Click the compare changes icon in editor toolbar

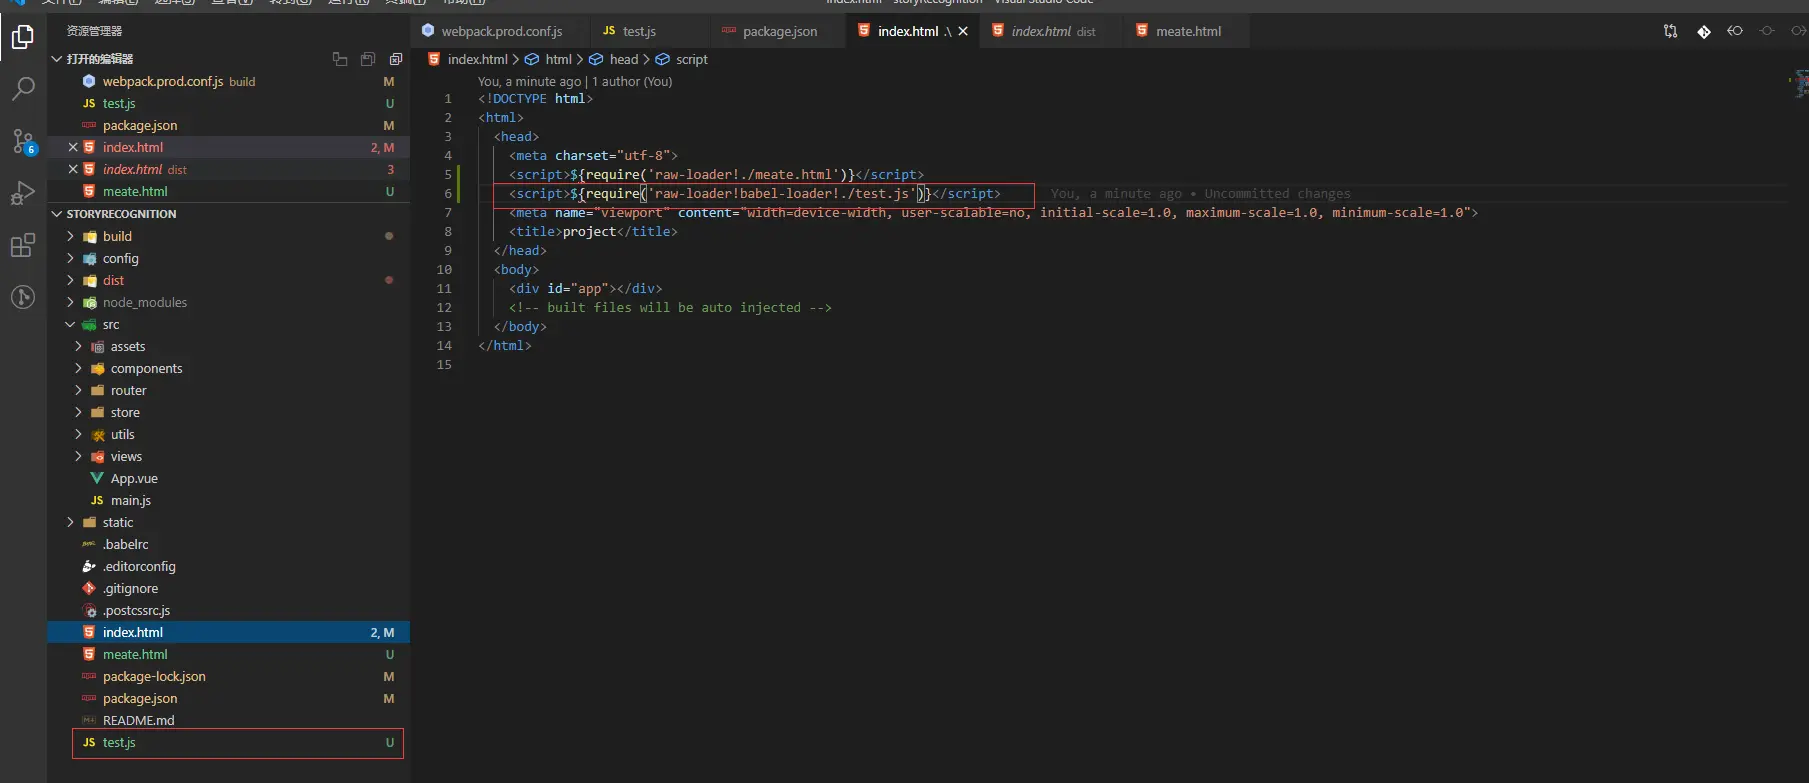(x=1670, y=31)
